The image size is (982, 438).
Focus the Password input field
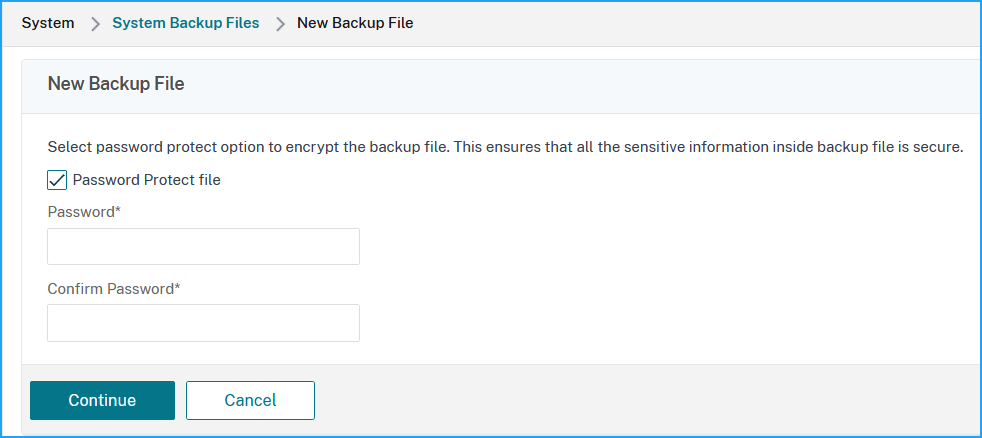[x=204, y=246]
